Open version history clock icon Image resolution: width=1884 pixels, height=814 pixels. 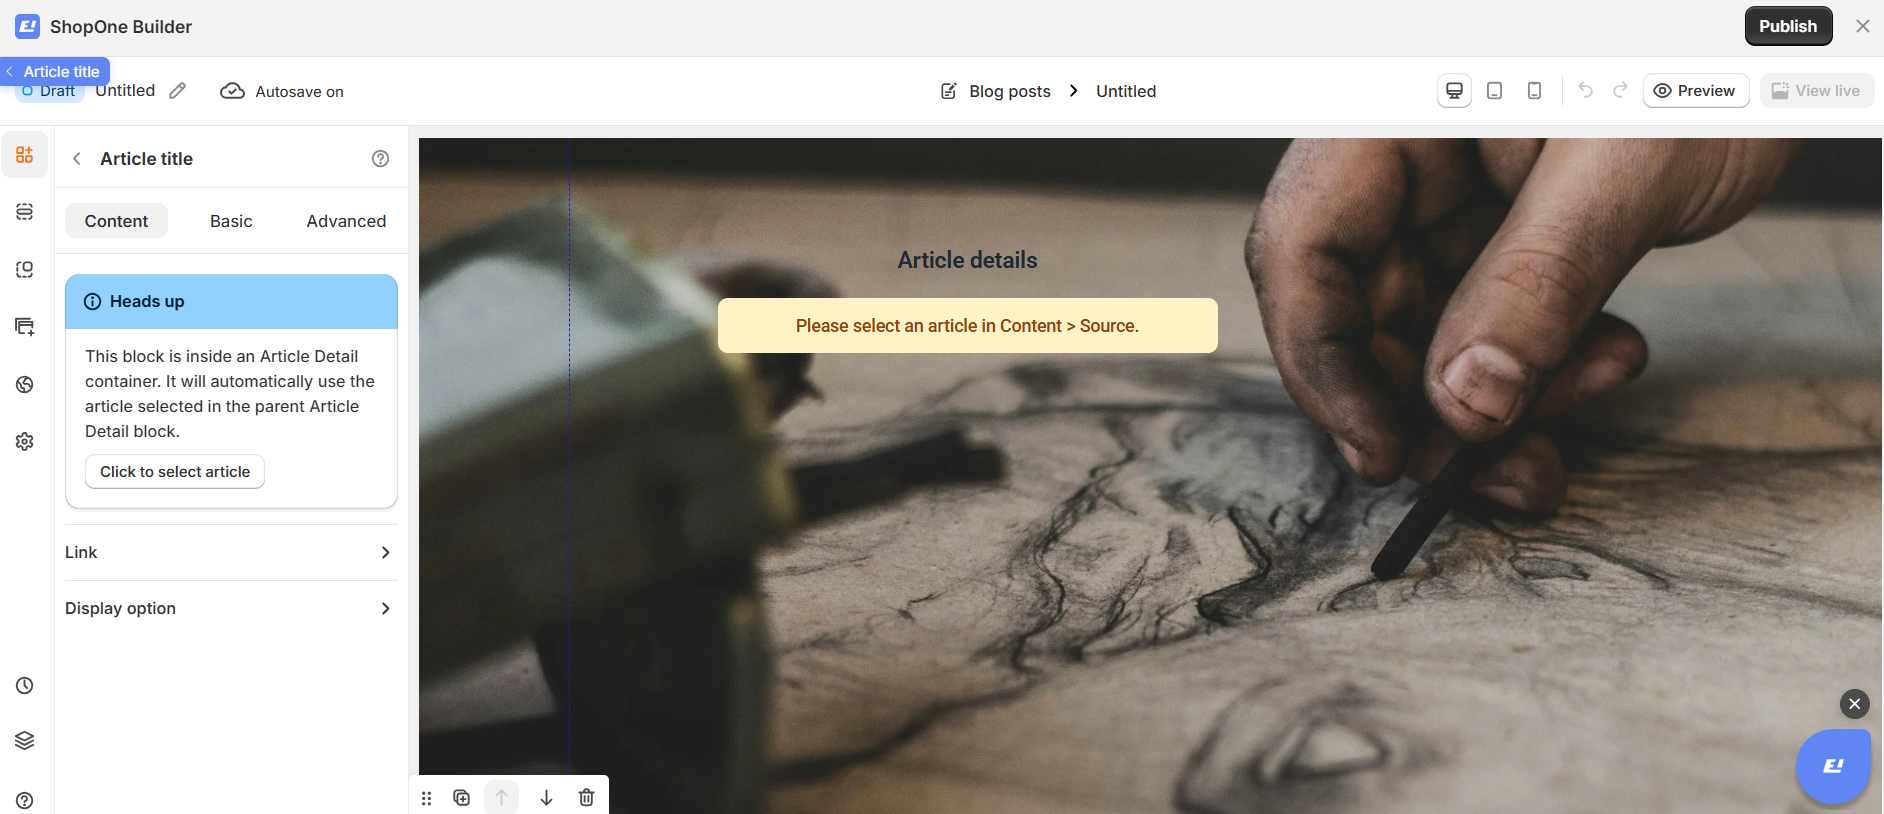pyautogui.click(x=25, y=686)
